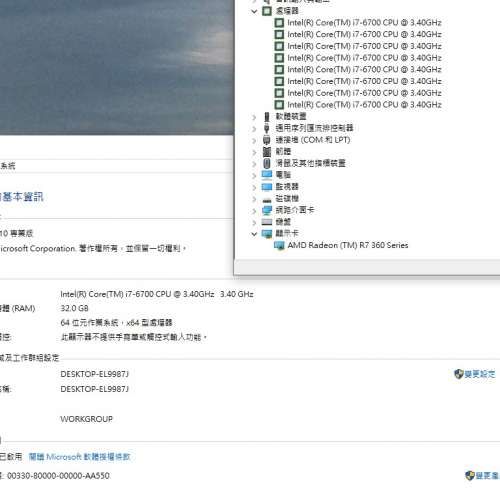Viewport: 500px width, 500px height.
Task: Click the WORKGROUP value
Action: tap(87, 419)
